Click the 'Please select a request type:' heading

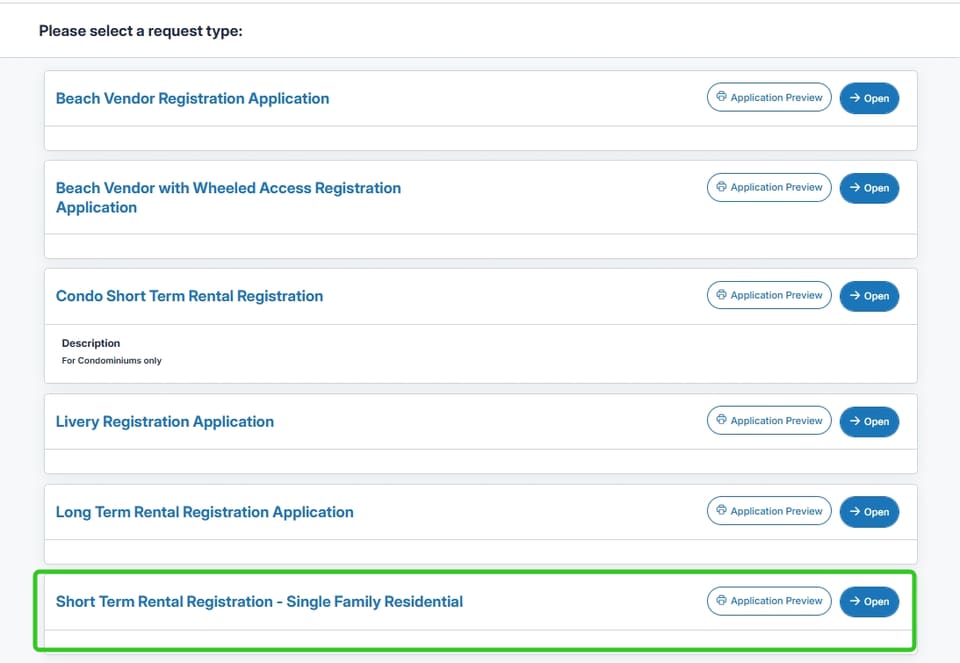pos(141,31)
